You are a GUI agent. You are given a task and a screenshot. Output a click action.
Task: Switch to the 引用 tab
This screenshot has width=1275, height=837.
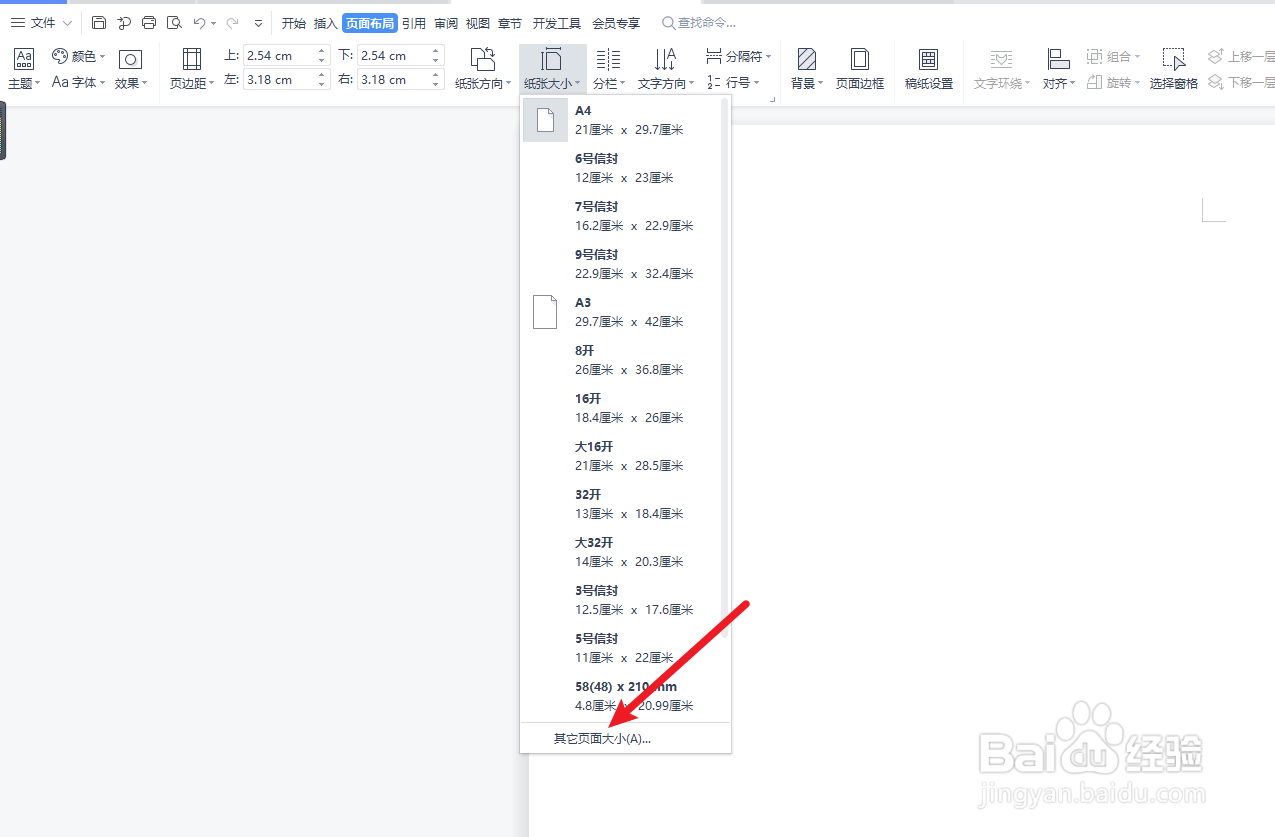[414, 22]
